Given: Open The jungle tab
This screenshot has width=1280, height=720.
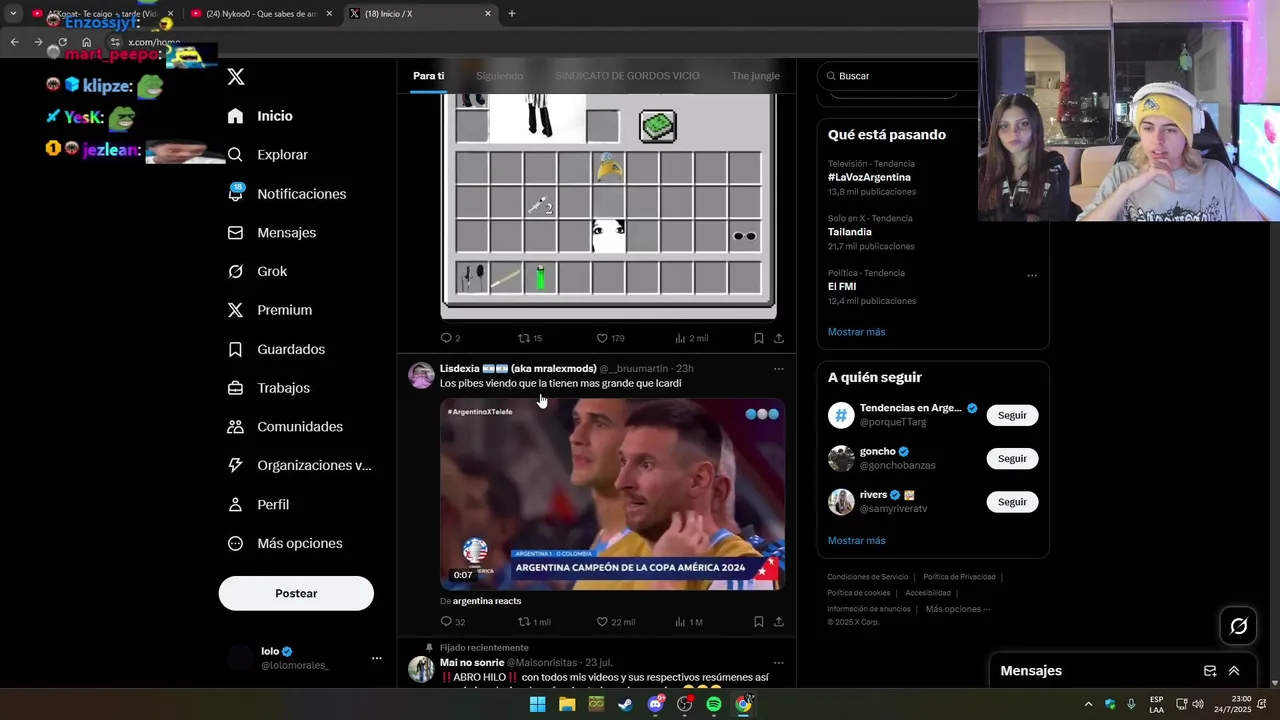Looking at the screenshot, I should (x=755, y=76).
